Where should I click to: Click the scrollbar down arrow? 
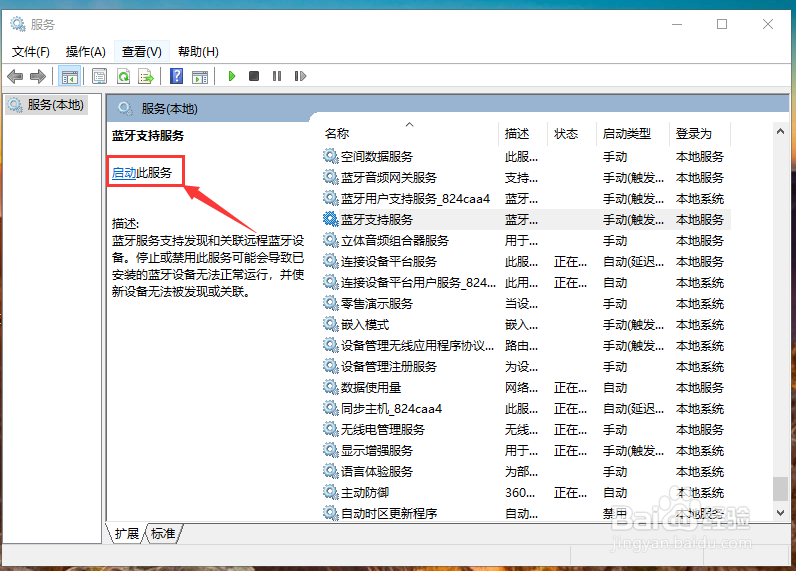tap(780, 513)
